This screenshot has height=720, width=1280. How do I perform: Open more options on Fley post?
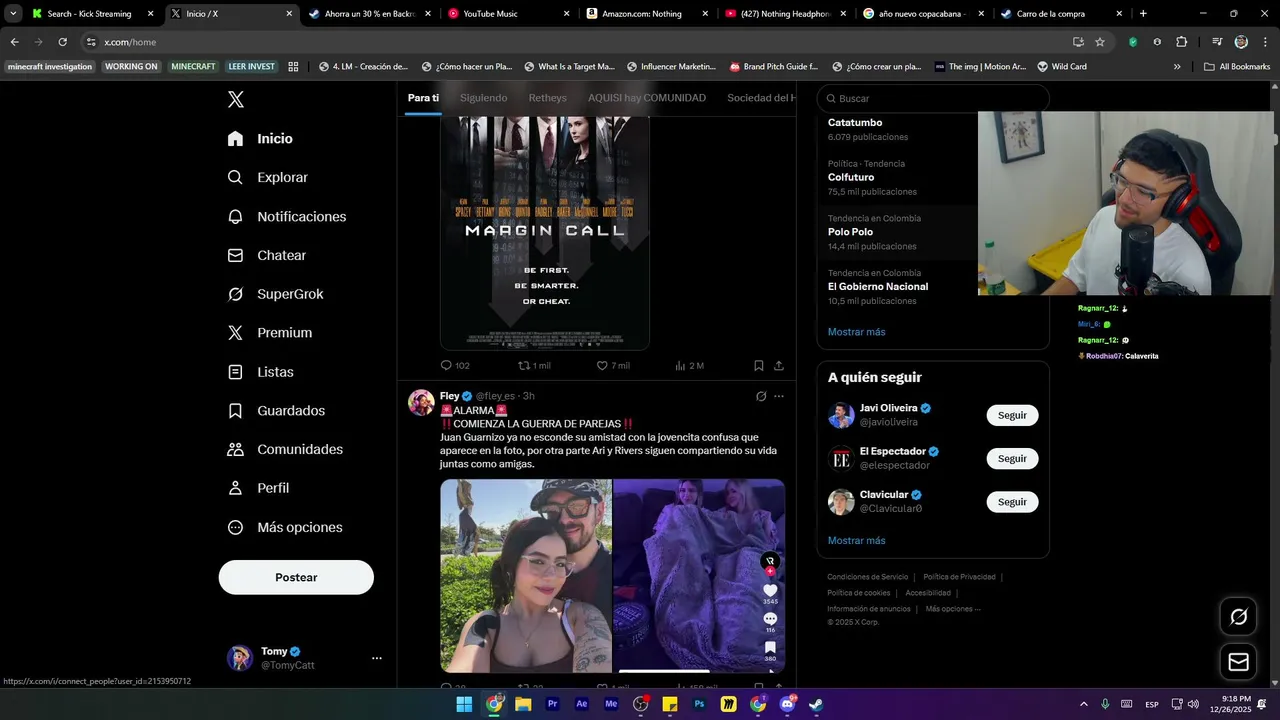779,396
